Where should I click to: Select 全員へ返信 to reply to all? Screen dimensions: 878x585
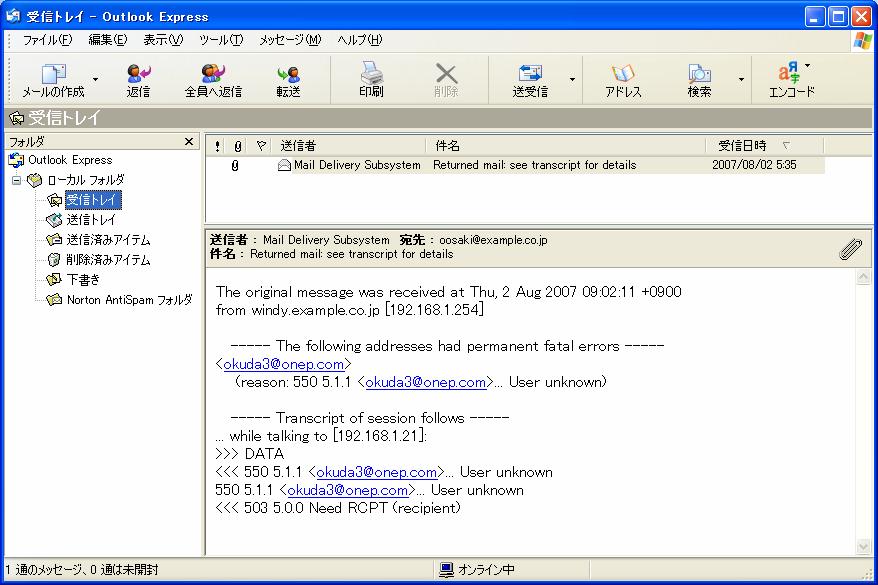[212, 80]
